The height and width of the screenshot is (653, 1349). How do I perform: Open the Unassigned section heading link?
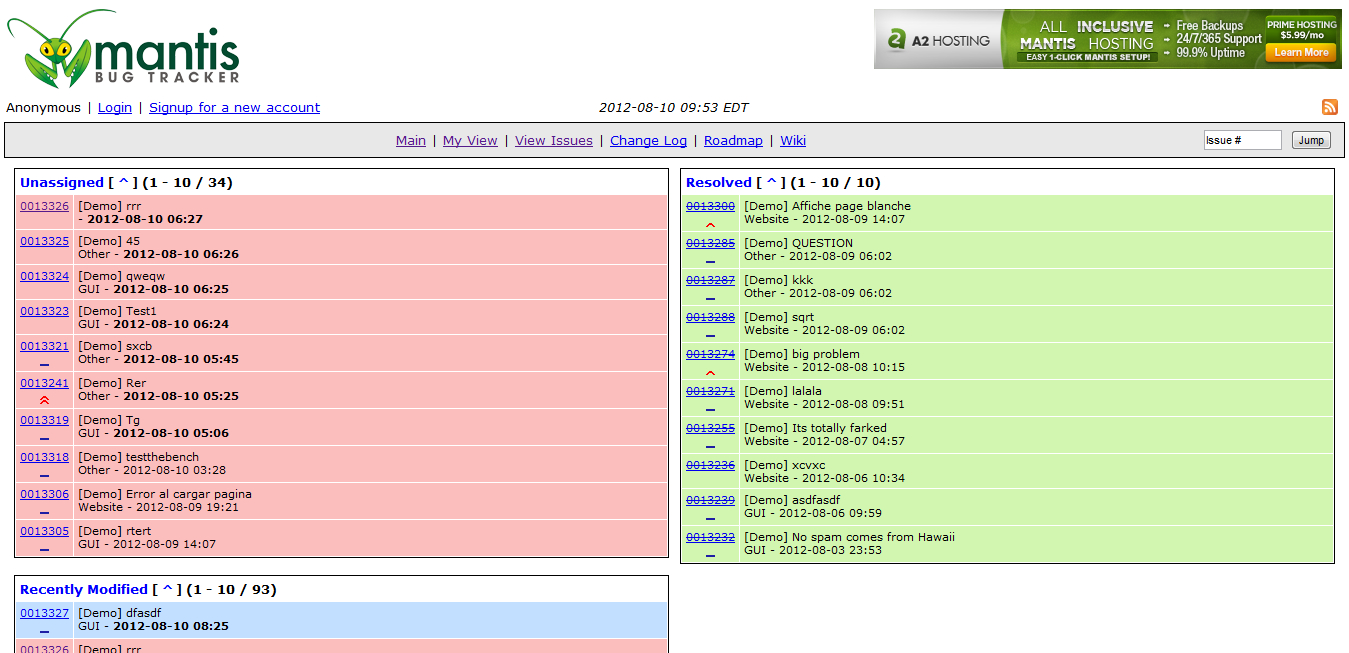(x=62, y=182)
